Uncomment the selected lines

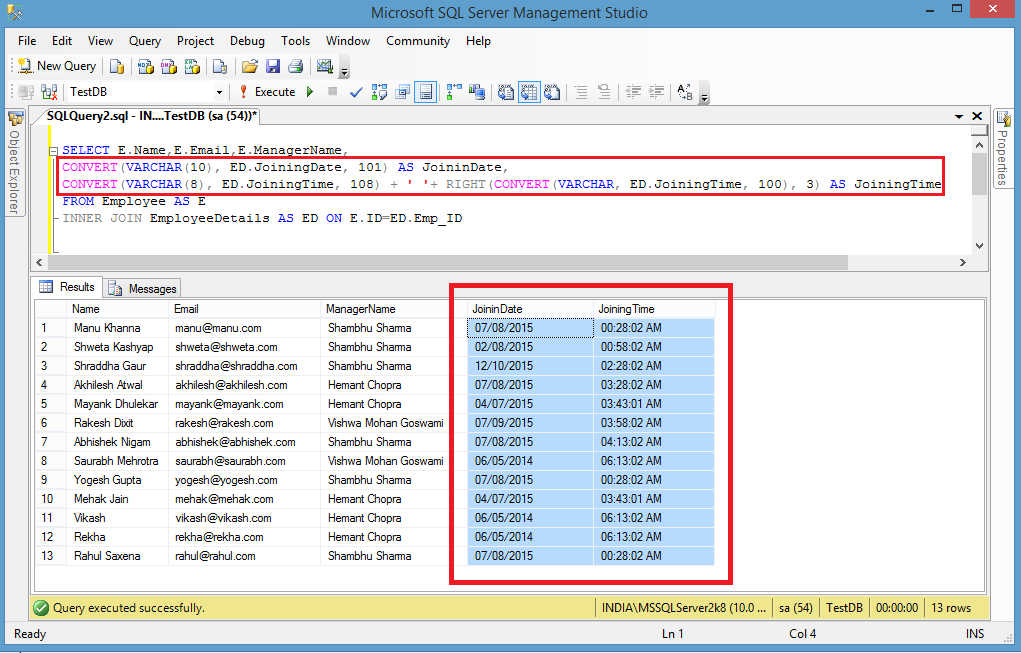click(x=604, y=92)
